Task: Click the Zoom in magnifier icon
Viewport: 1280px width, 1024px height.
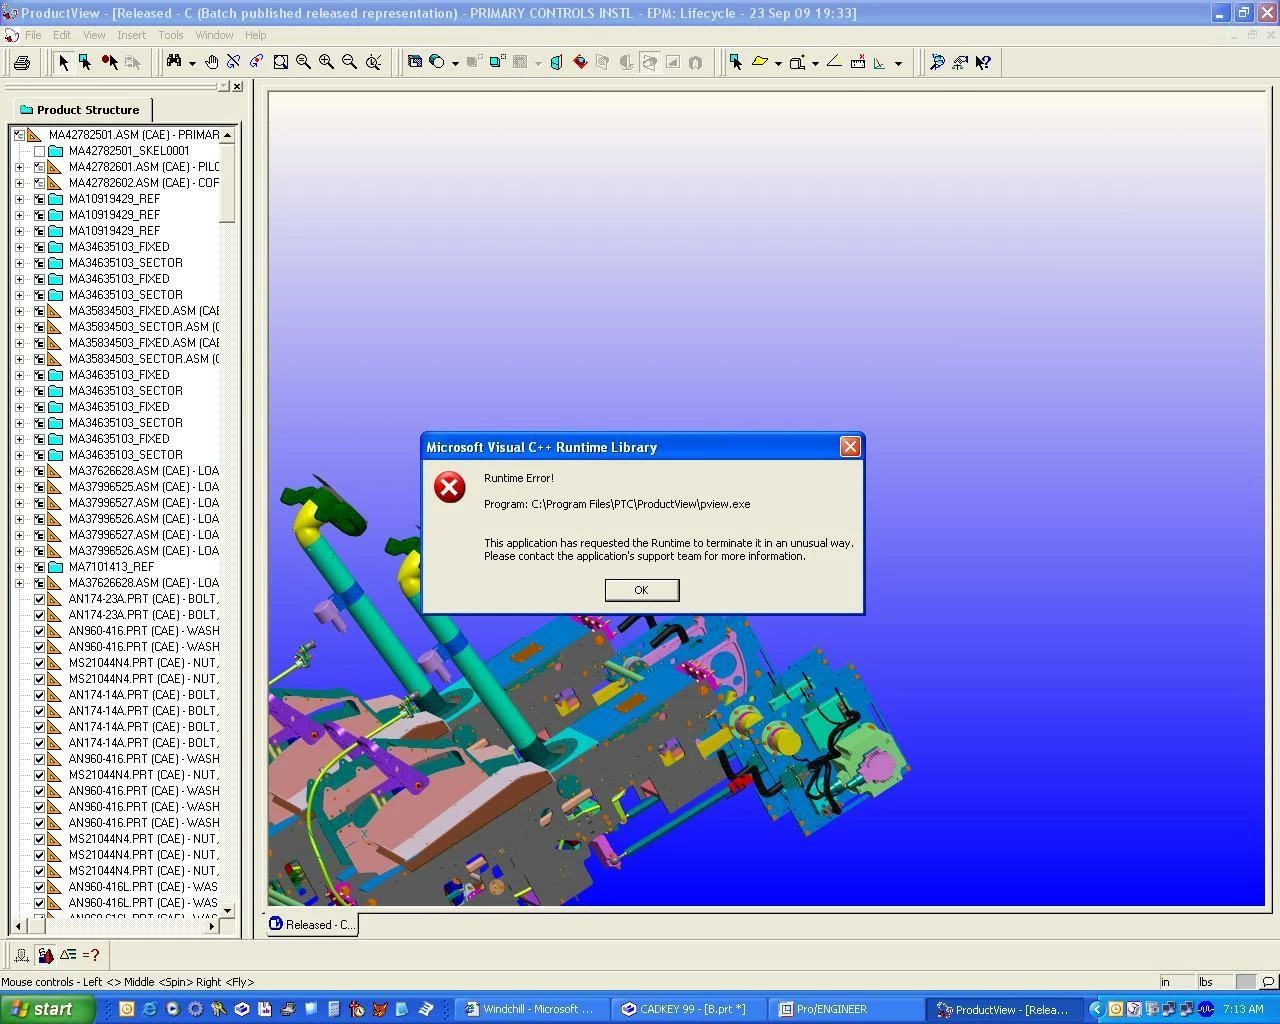Action: pyautogui.click(x=326, y=62)
